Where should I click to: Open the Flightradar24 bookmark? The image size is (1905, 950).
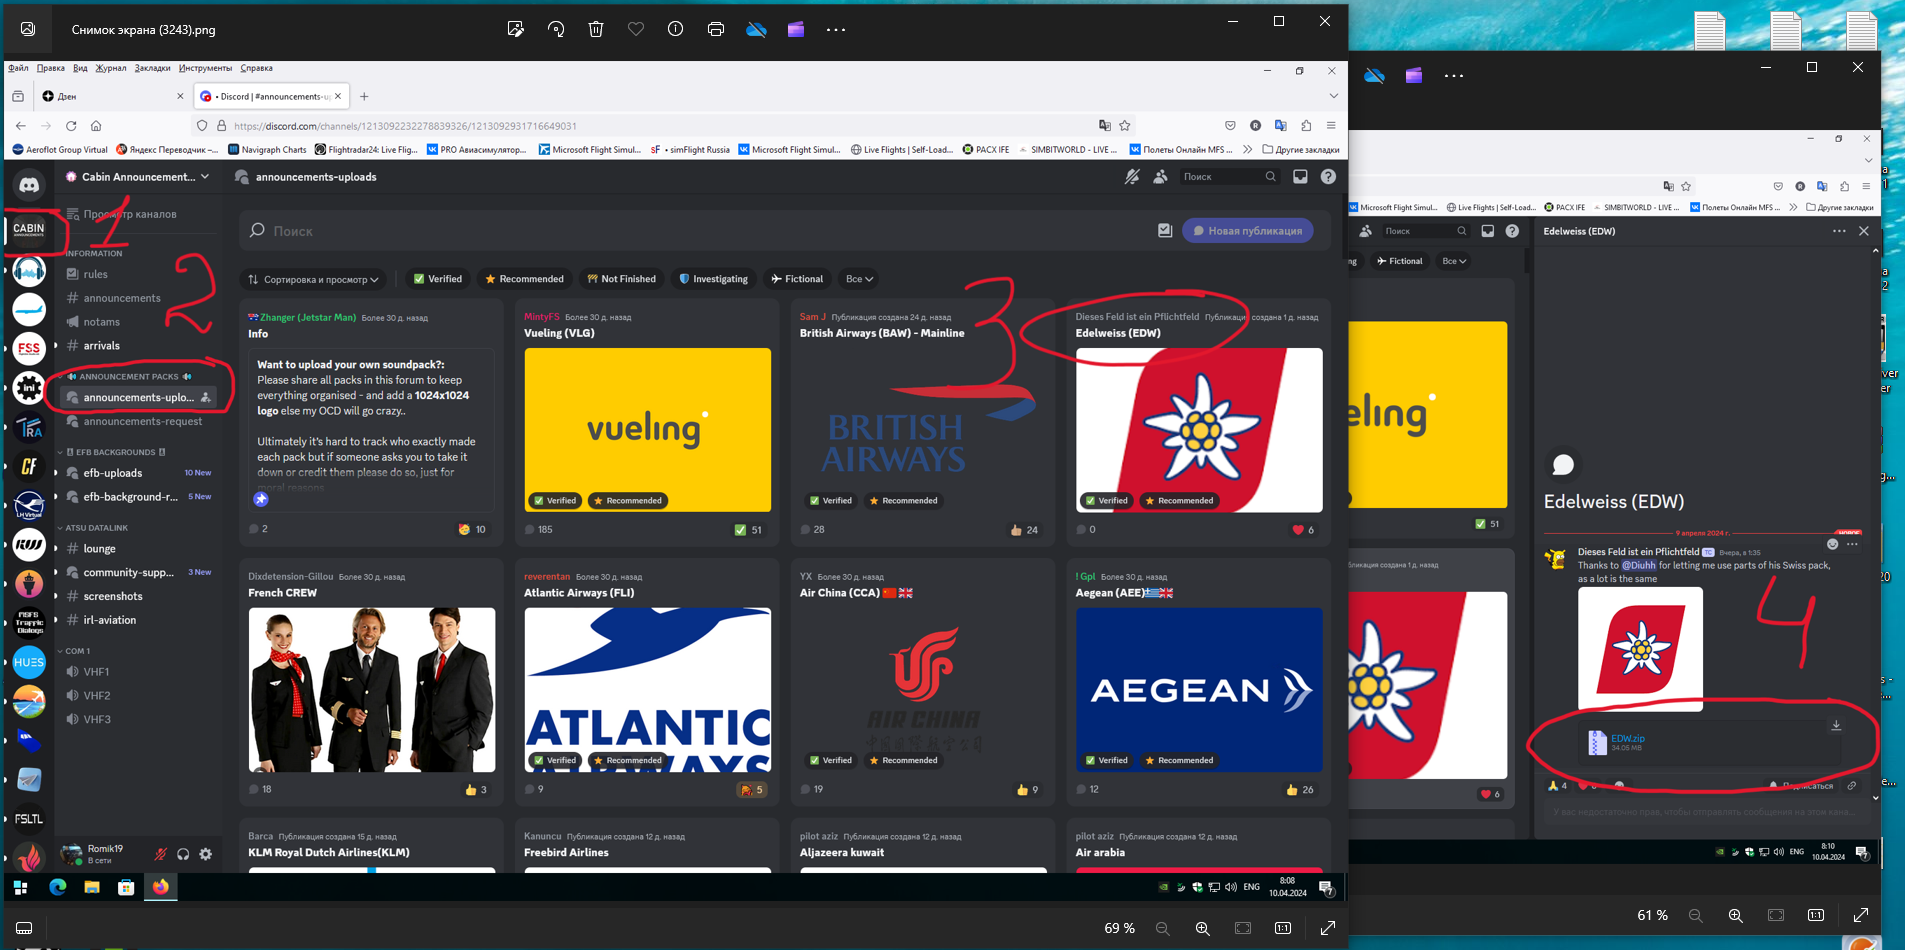(366, 150)
